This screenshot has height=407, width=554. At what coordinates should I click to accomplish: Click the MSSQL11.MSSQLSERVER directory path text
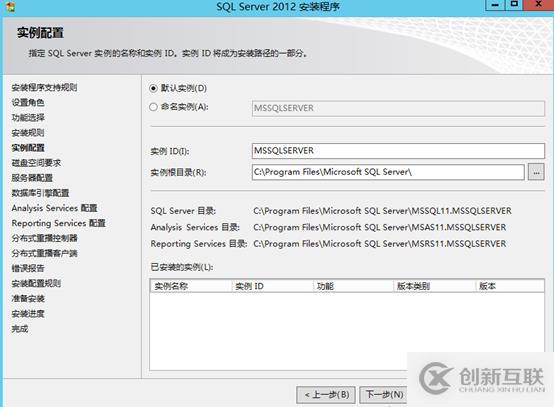382,211
